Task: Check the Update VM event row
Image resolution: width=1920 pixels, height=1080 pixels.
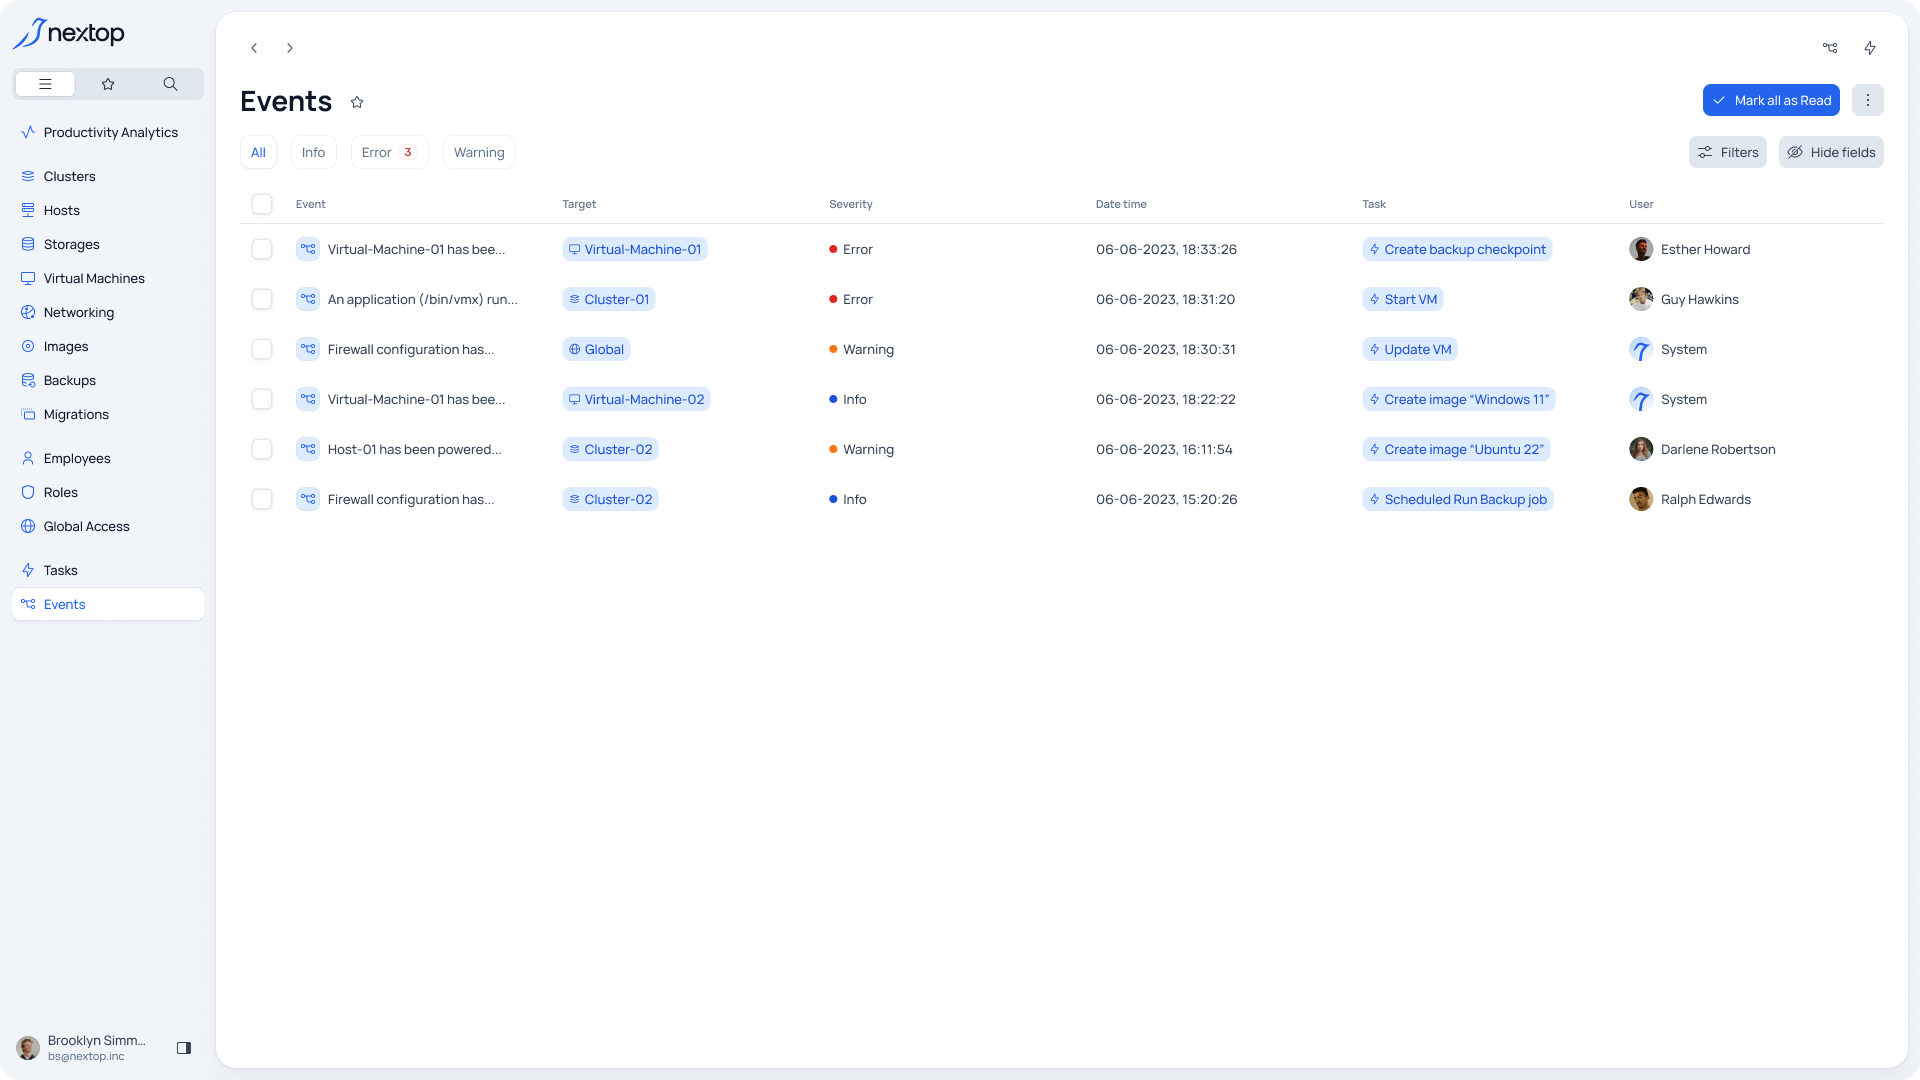Action: point(262,349)
